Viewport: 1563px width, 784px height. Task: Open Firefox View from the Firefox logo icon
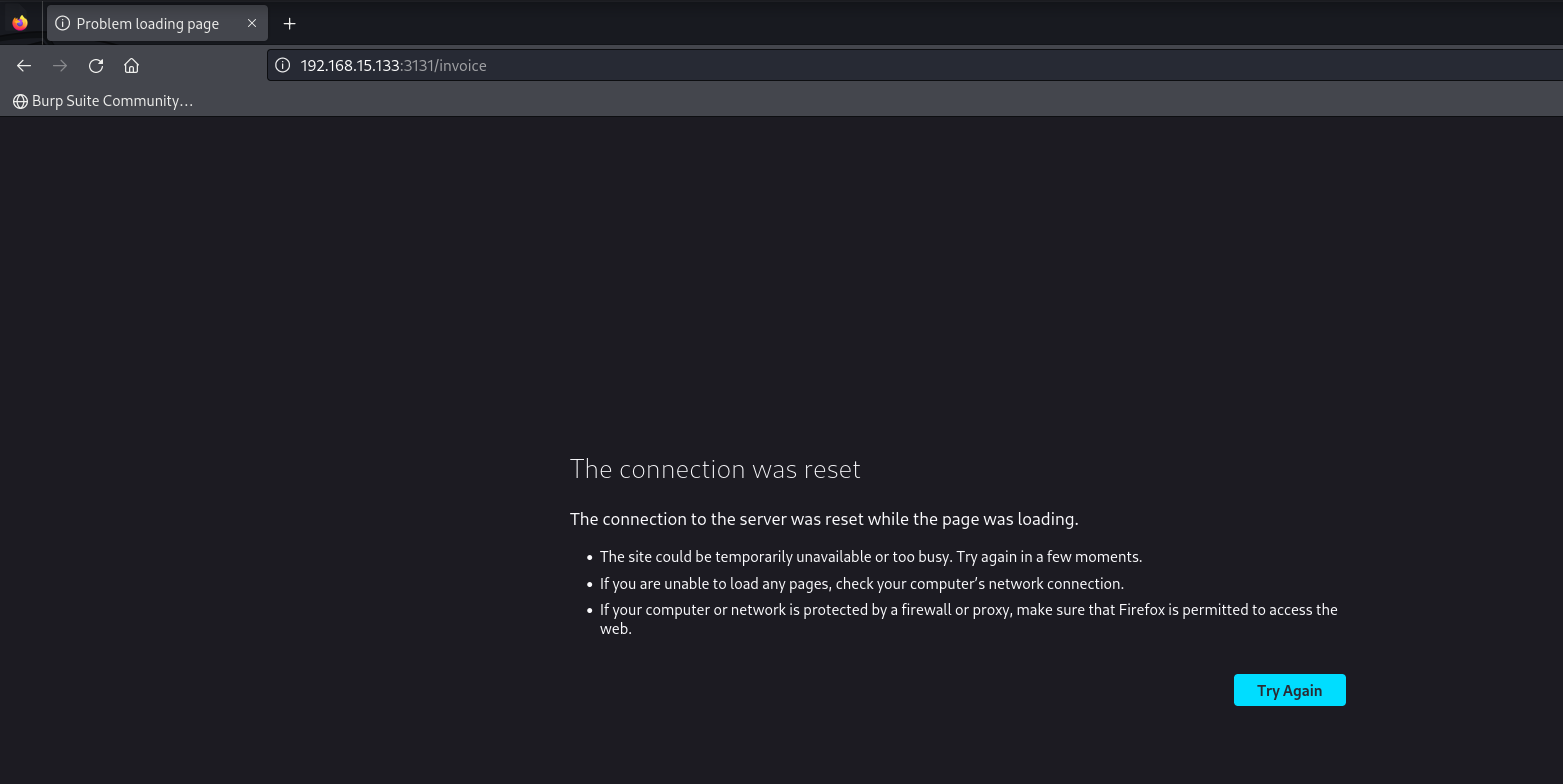tap(20, 23)
